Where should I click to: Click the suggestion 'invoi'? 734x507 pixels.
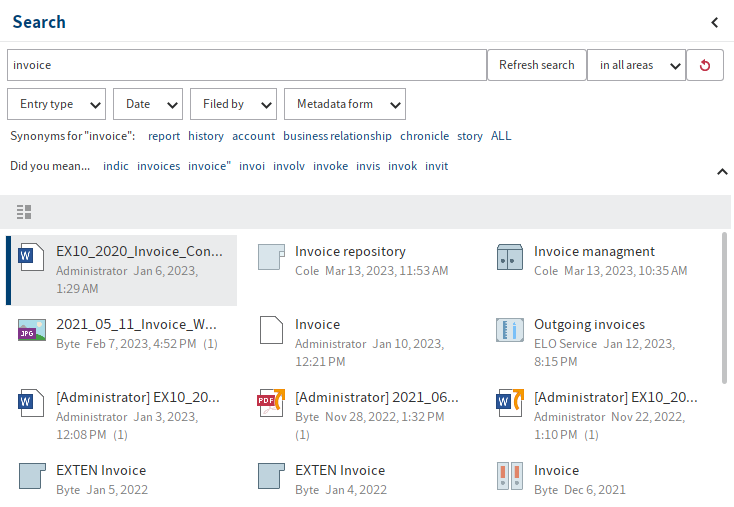[252, 166]
